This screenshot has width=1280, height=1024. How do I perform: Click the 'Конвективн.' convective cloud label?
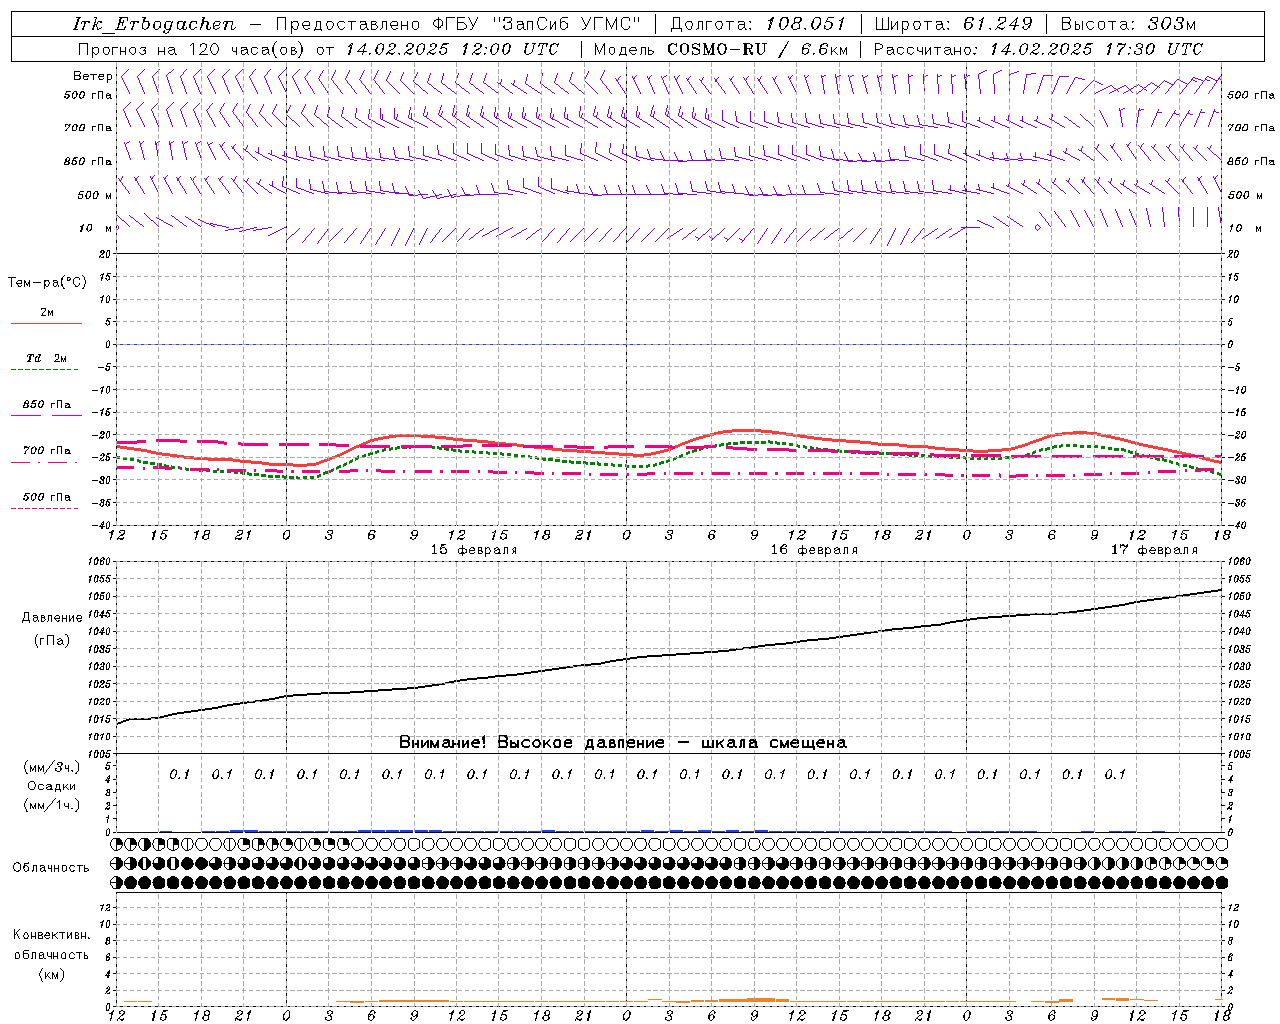[51, 935]
